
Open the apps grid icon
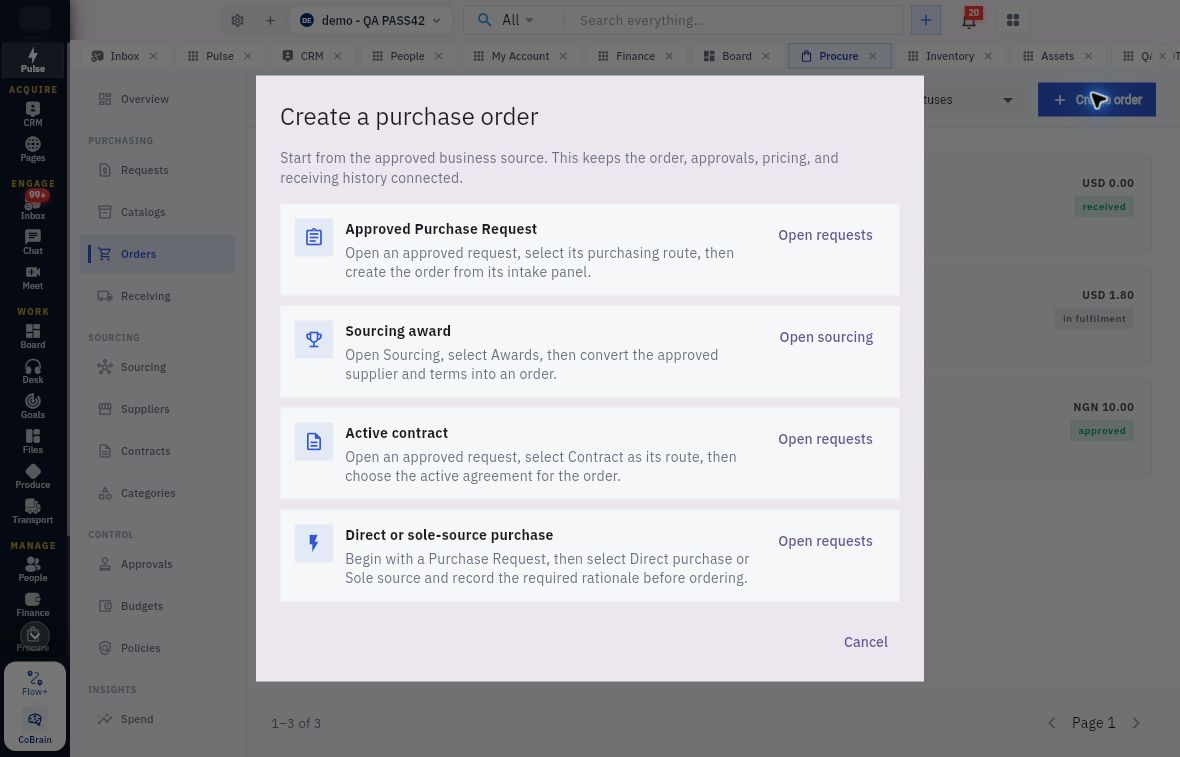tap(1013, 20)
